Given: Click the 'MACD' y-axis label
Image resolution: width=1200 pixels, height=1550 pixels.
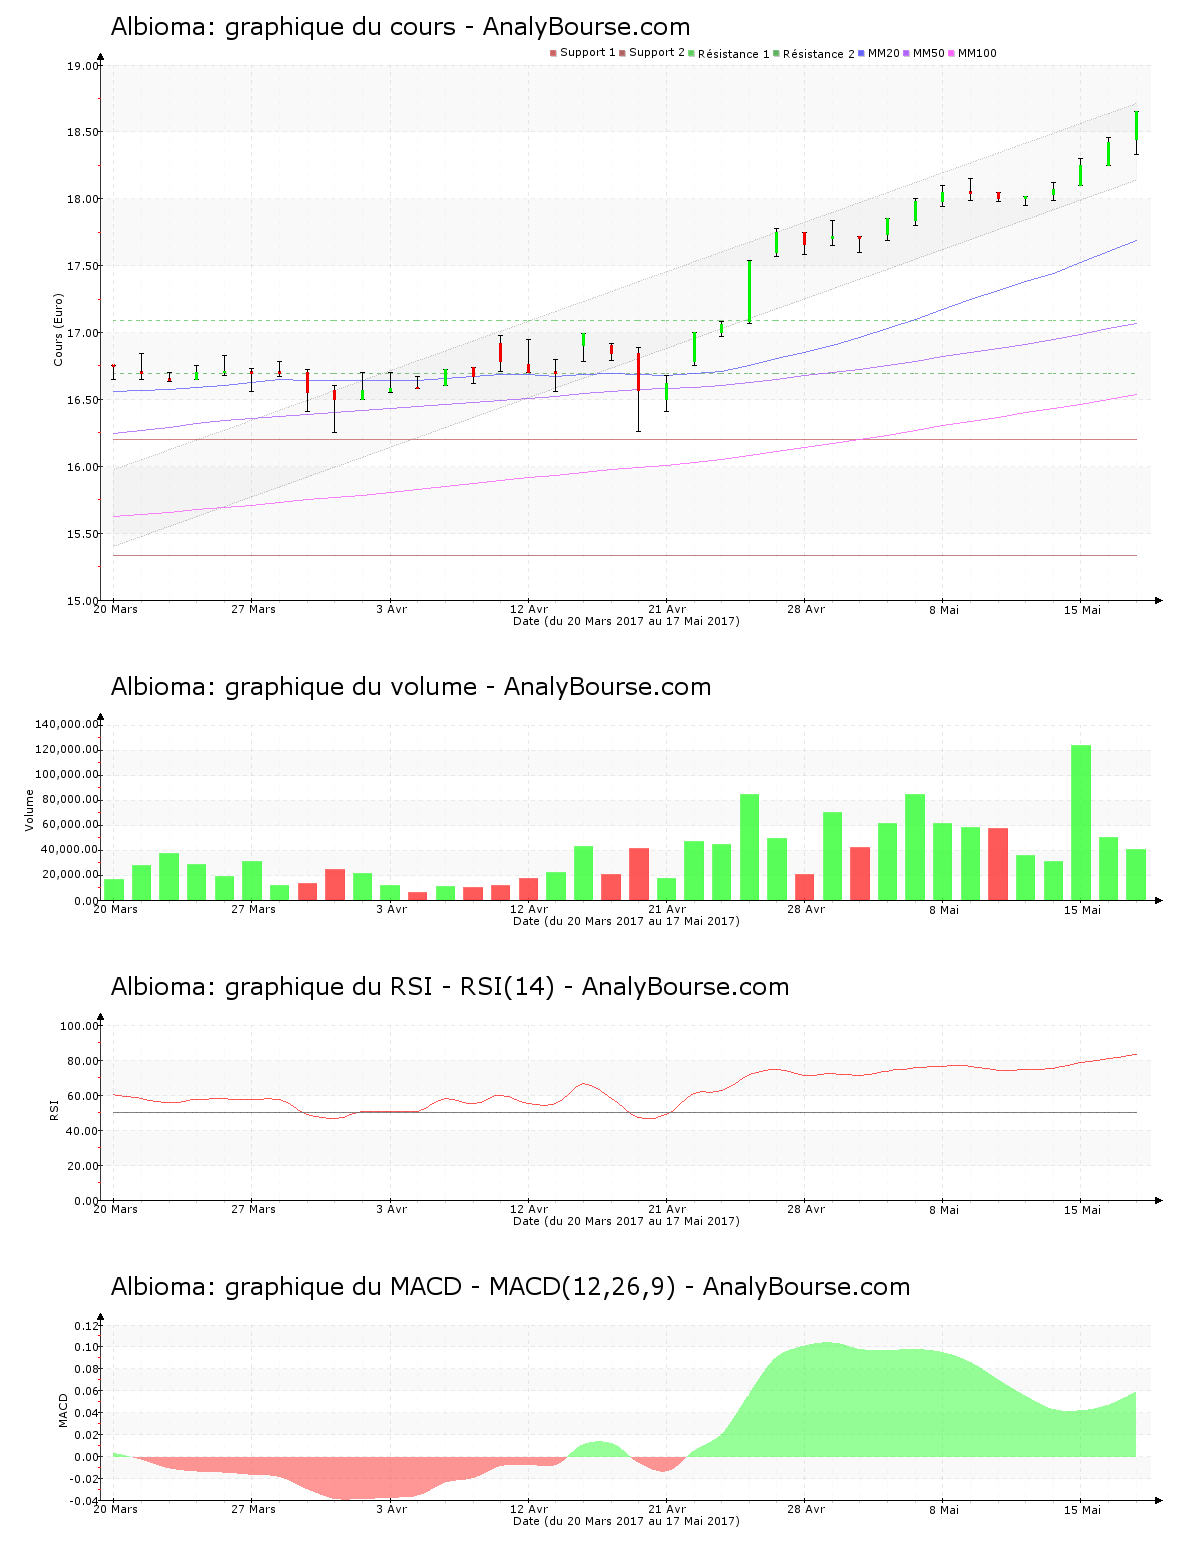Looking at the screenshot, I should (x=63, y=1410).
